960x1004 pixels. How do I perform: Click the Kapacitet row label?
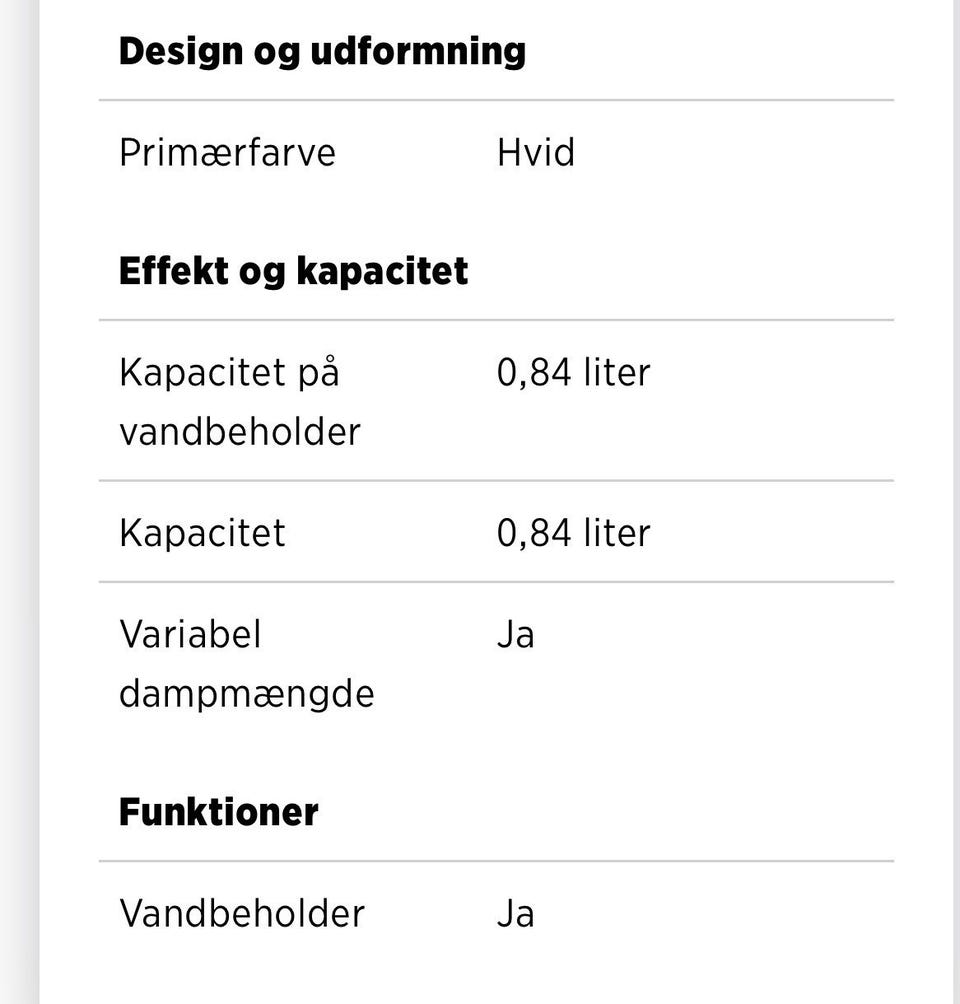[202, 533]
